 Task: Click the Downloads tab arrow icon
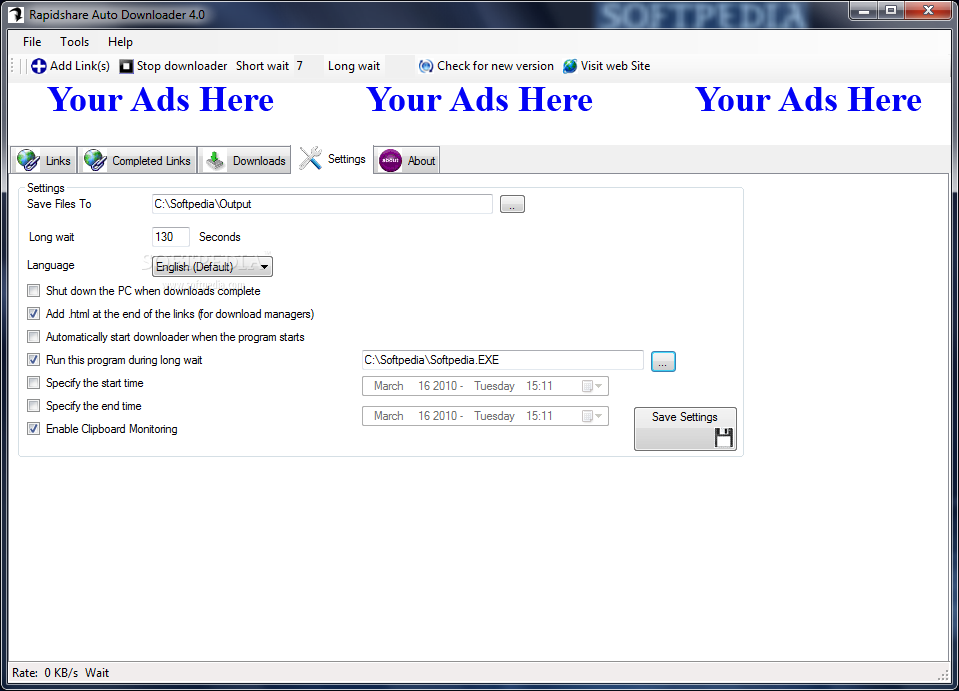pos(215,160)
